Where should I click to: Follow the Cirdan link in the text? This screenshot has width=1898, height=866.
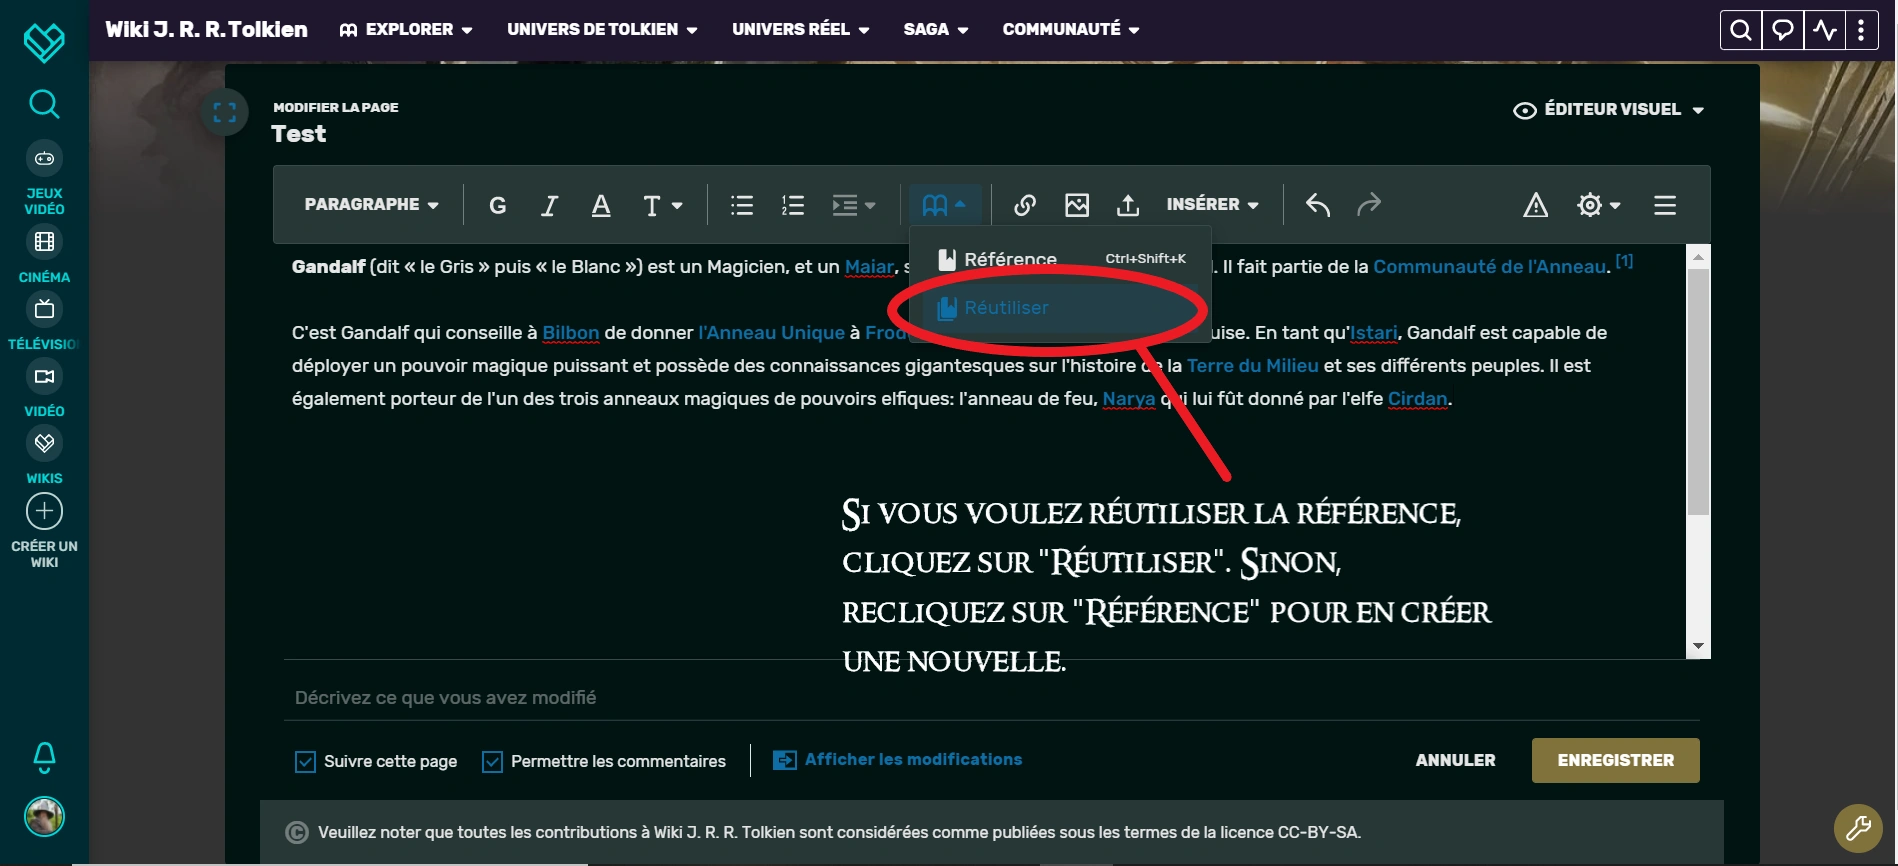tap(1418, 399)
